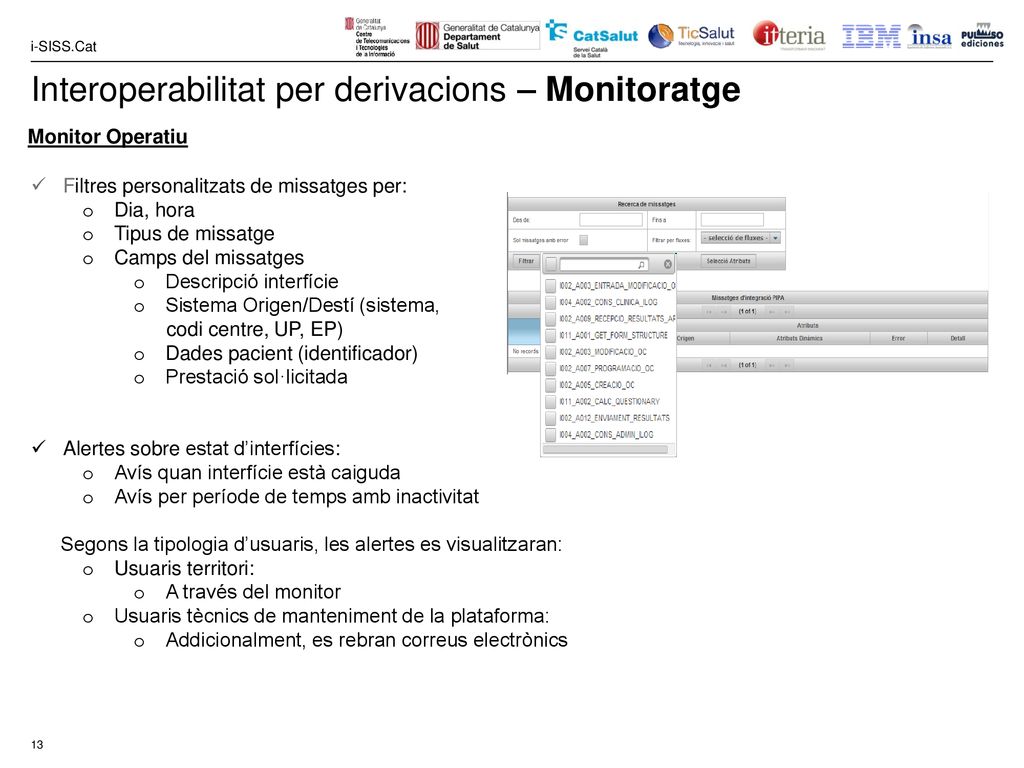Click the itteria logo

click(x=789, y=35)
